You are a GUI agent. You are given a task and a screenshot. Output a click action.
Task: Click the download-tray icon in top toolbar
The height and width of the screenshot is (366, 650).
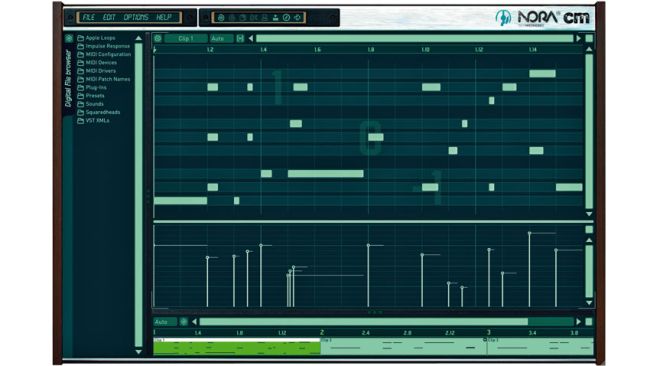[x=275, y=18]
